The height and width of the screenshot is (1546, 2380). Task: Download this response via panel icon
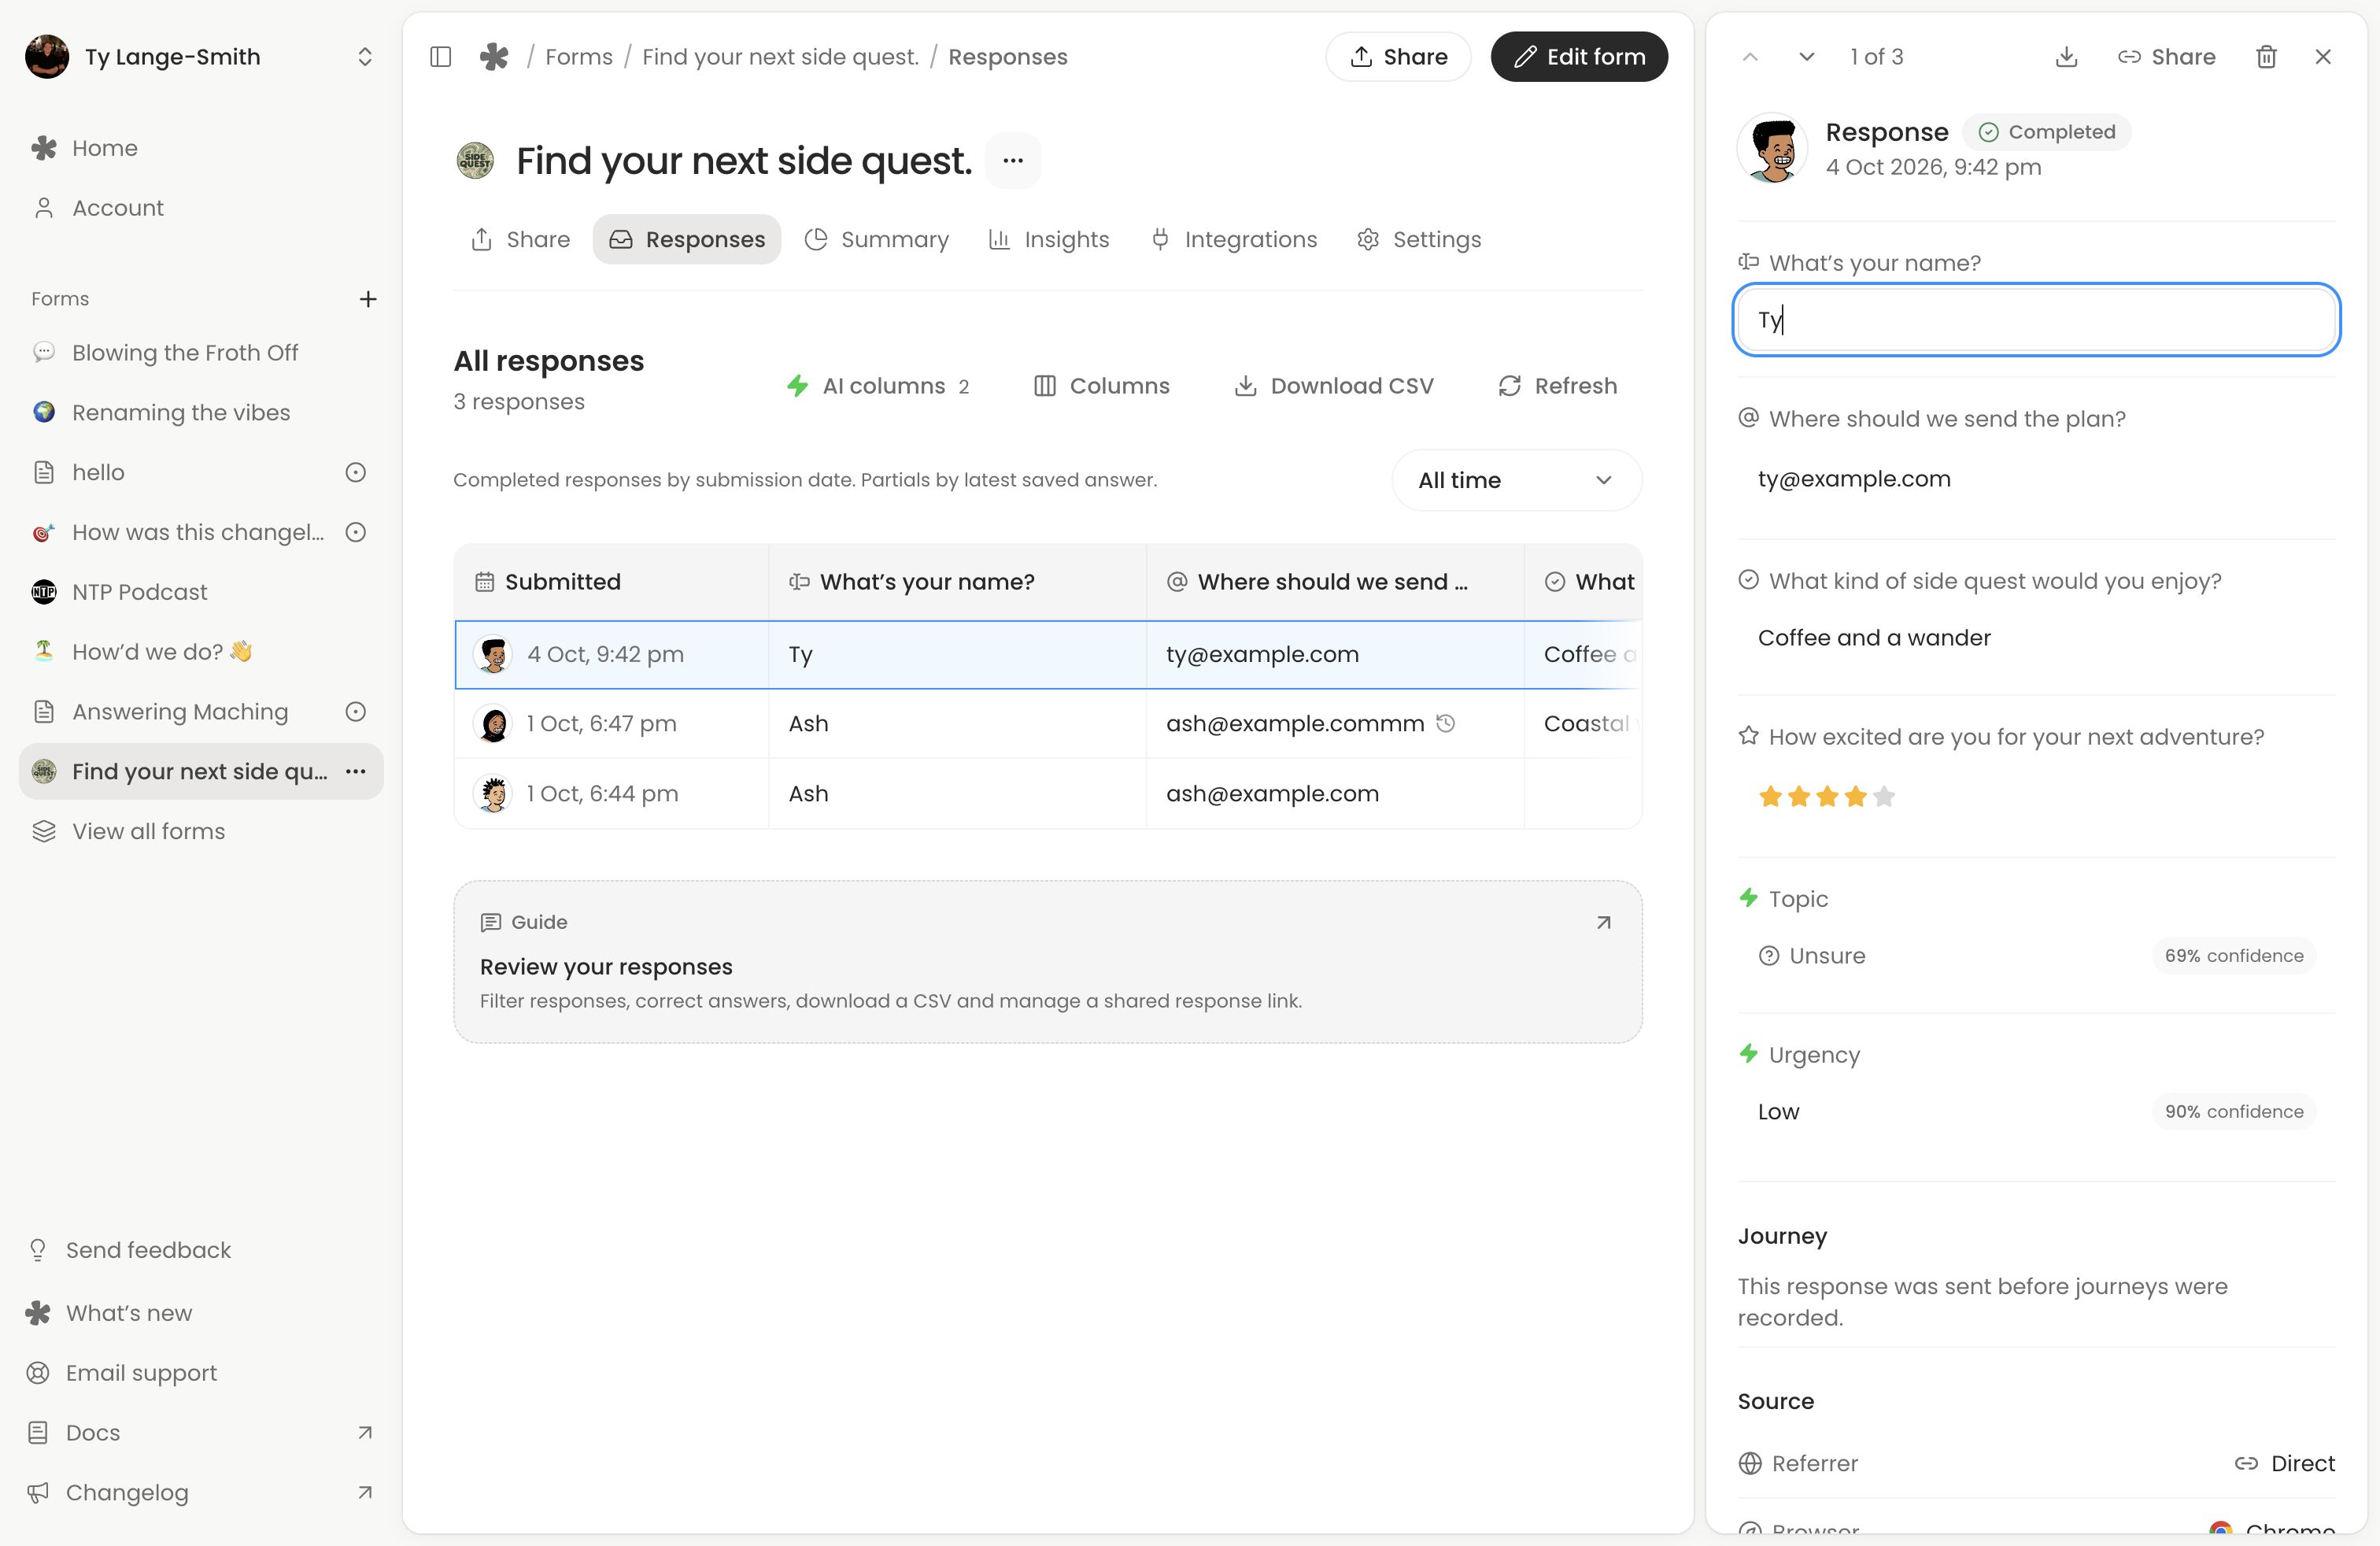click(2066, 57)
